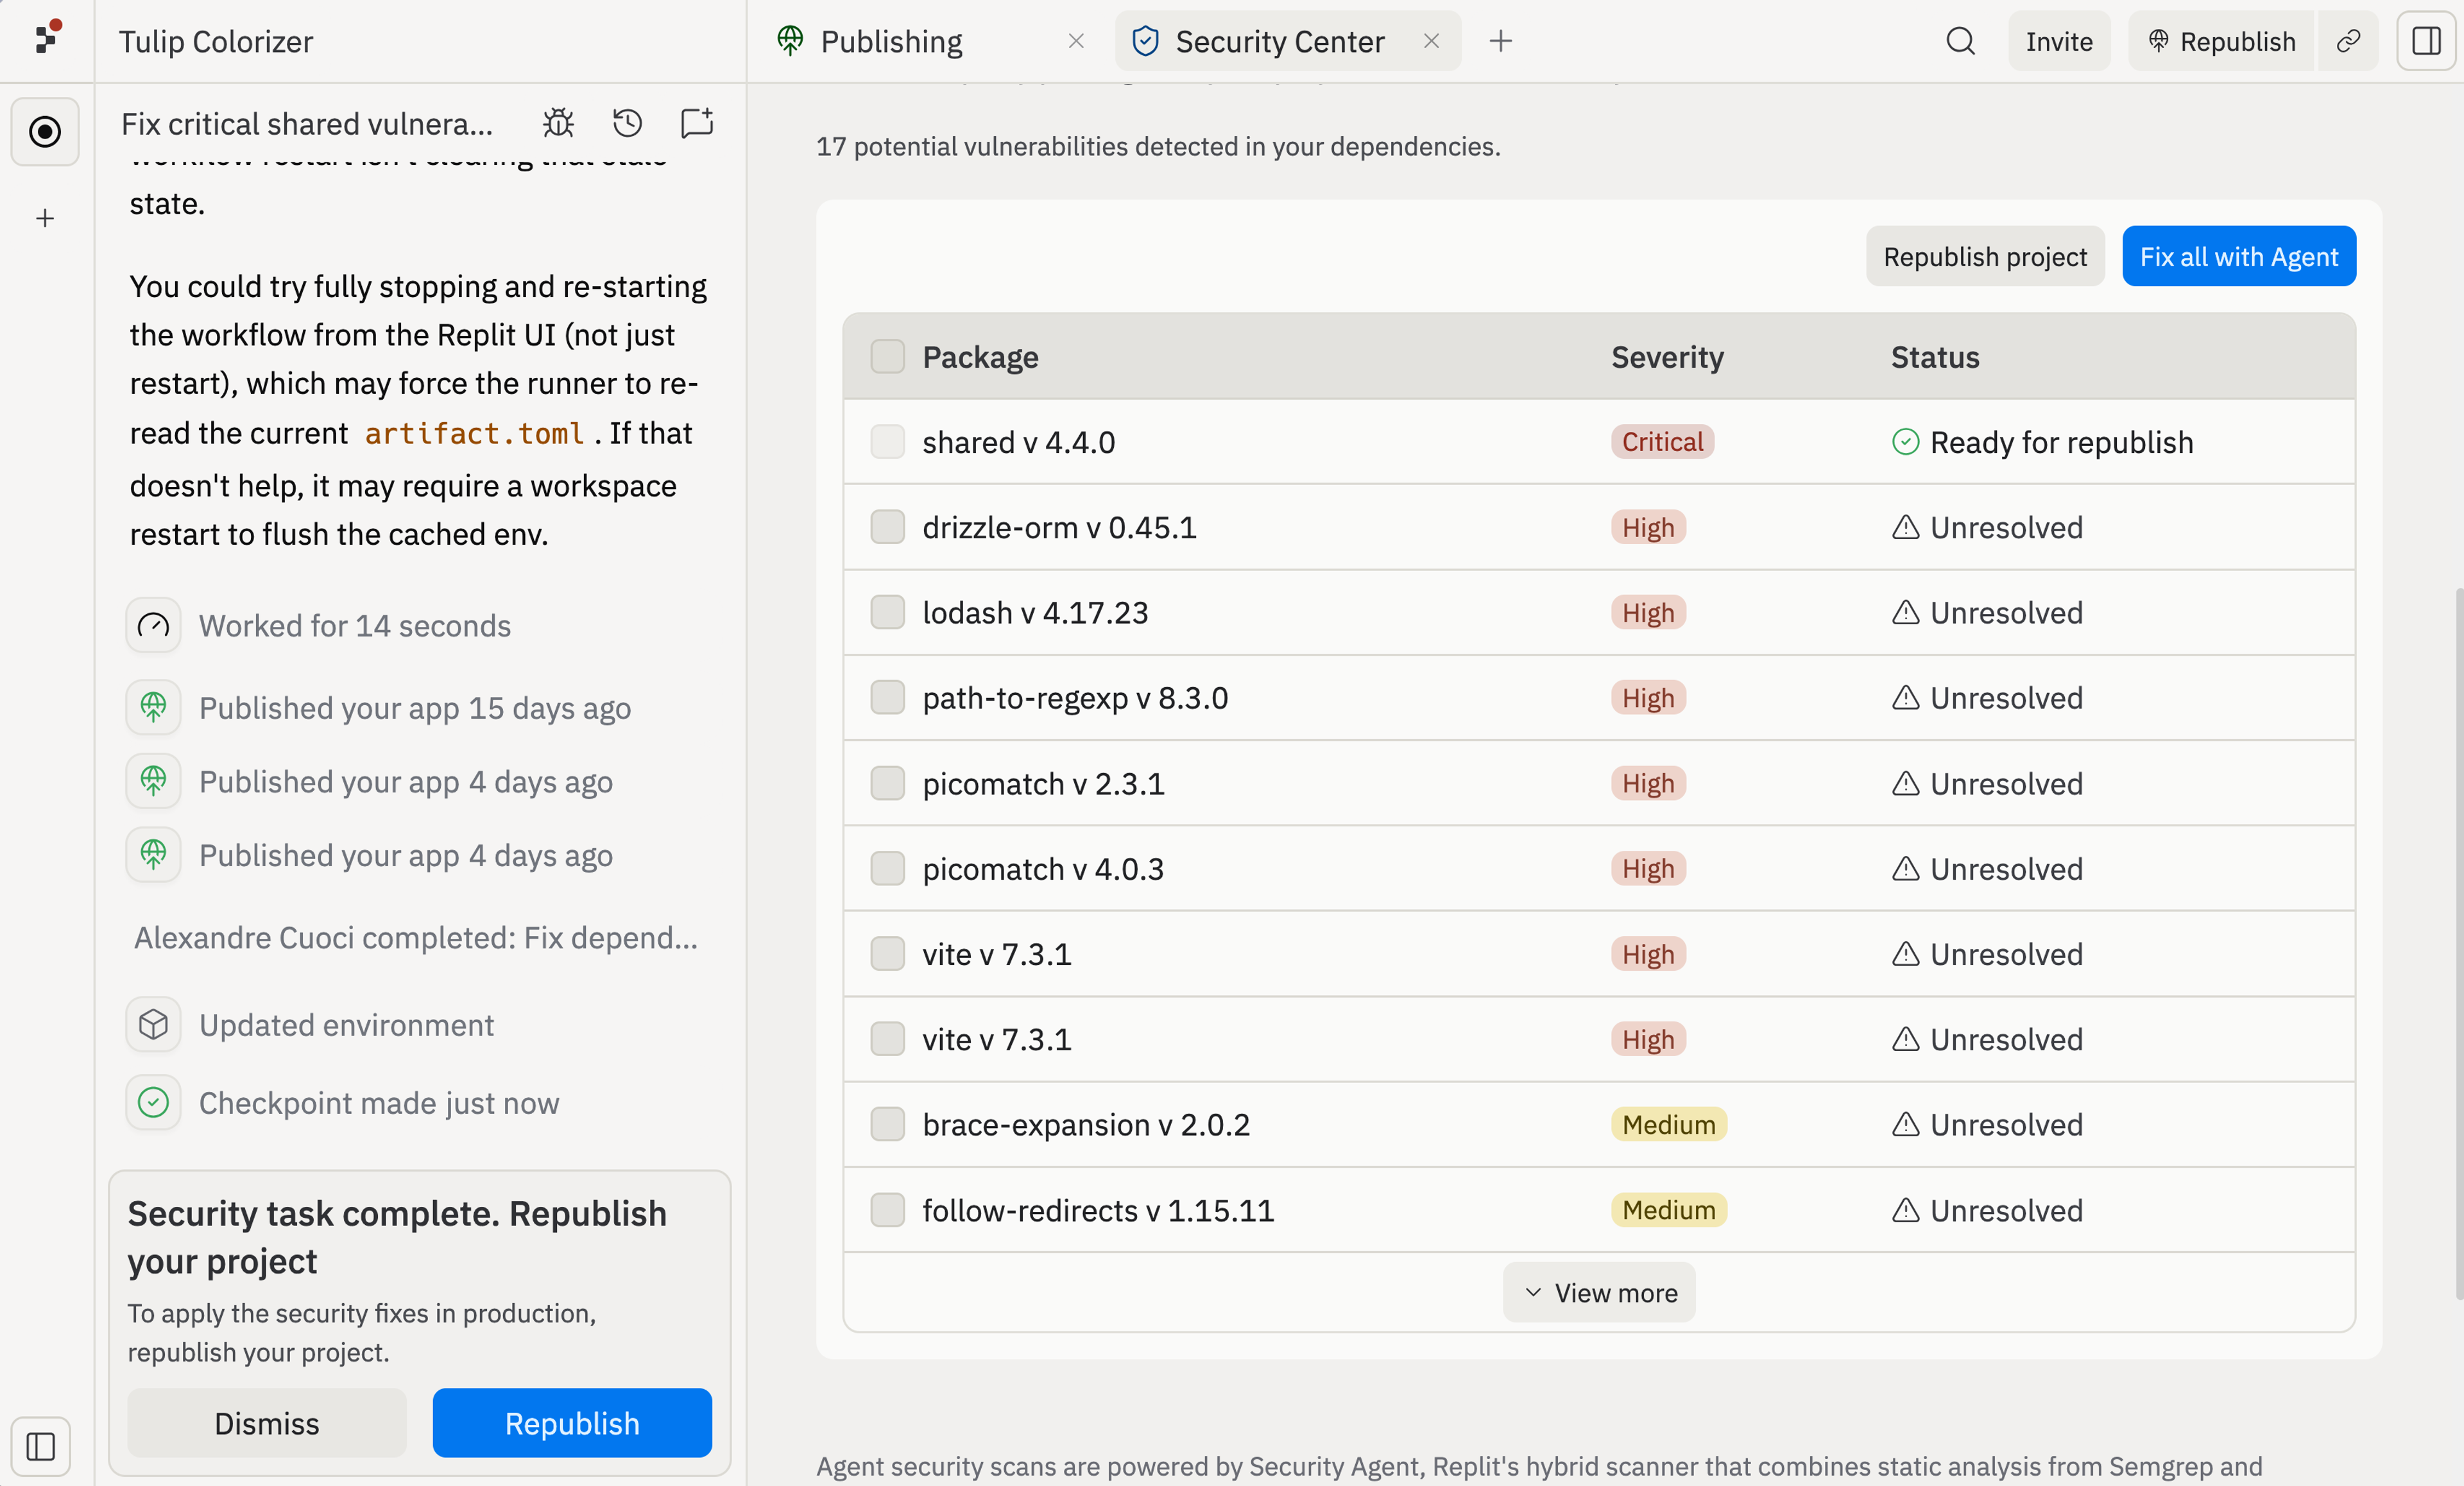The image size is (2464, 1486).
Task: Click the artifact.toml code reference
Action: click(x=474, y=433)
